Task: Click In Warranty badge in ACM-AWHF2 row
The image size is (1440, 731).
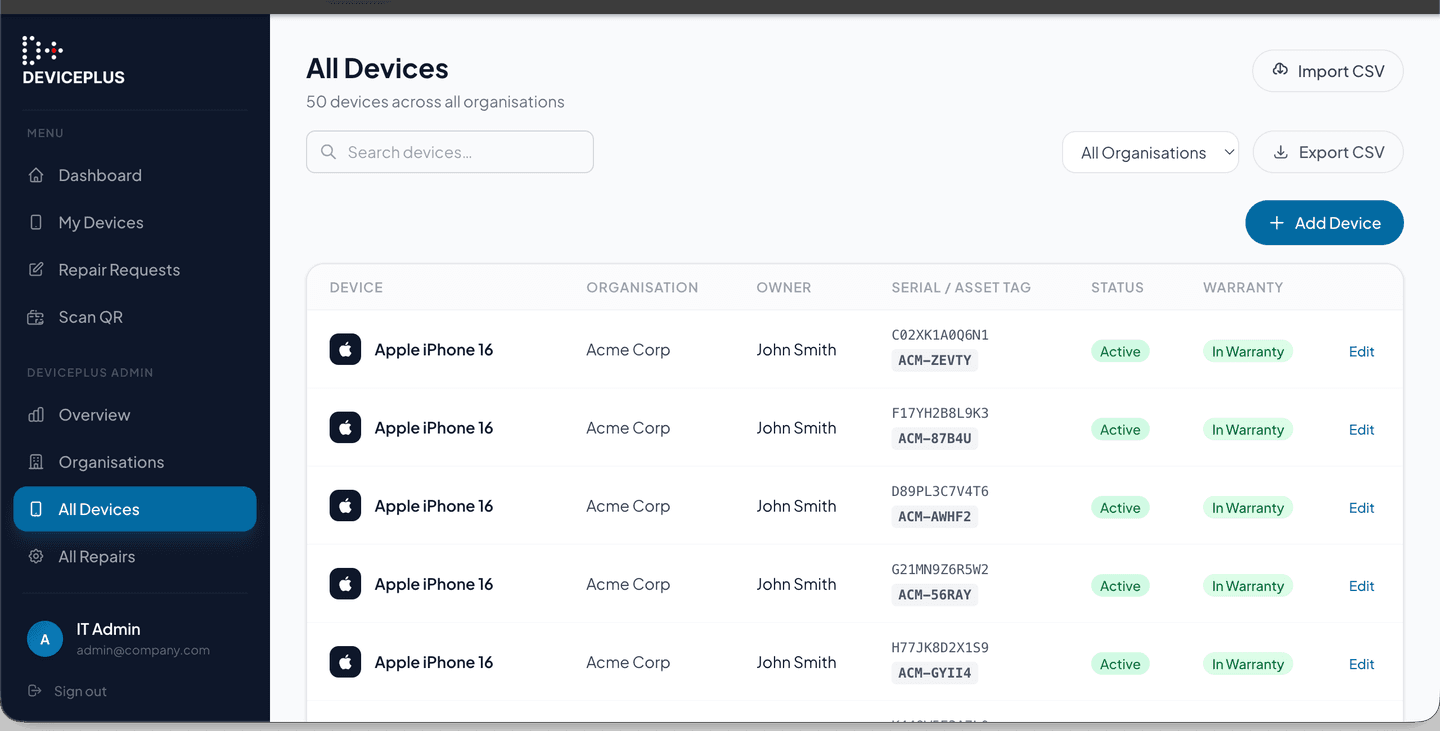Action: point(1248,507)
